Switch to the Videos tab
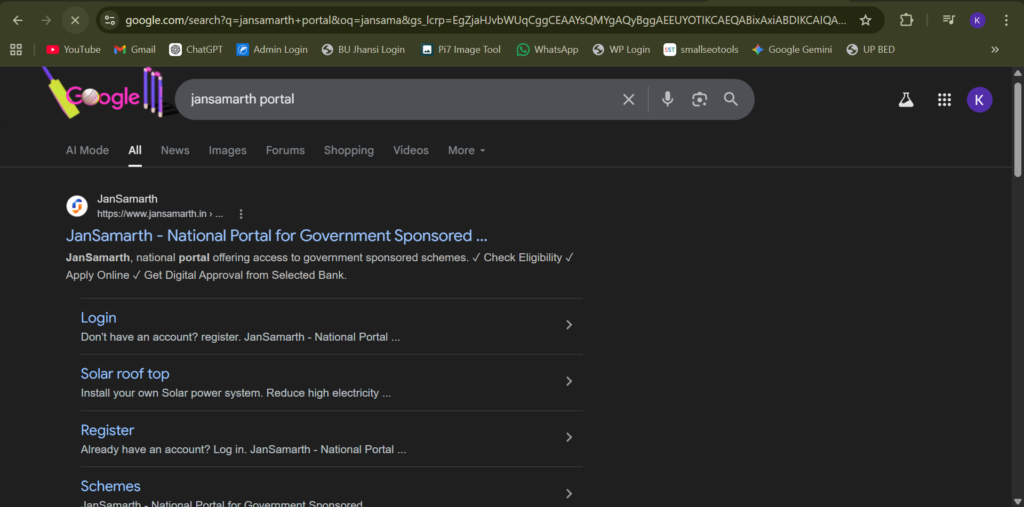The height and width of the screenshot is (507, 1024). tap(411, 150)
